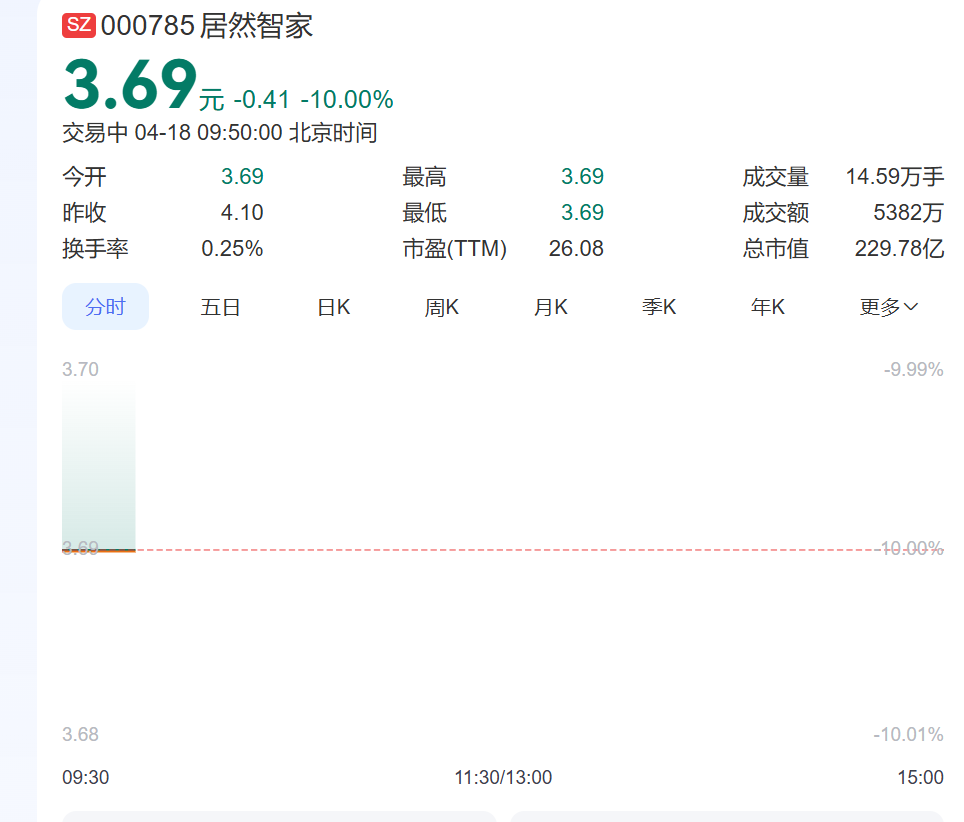Click the 今开 opening price label
964x822 pixels.
[x=84, y=177]
